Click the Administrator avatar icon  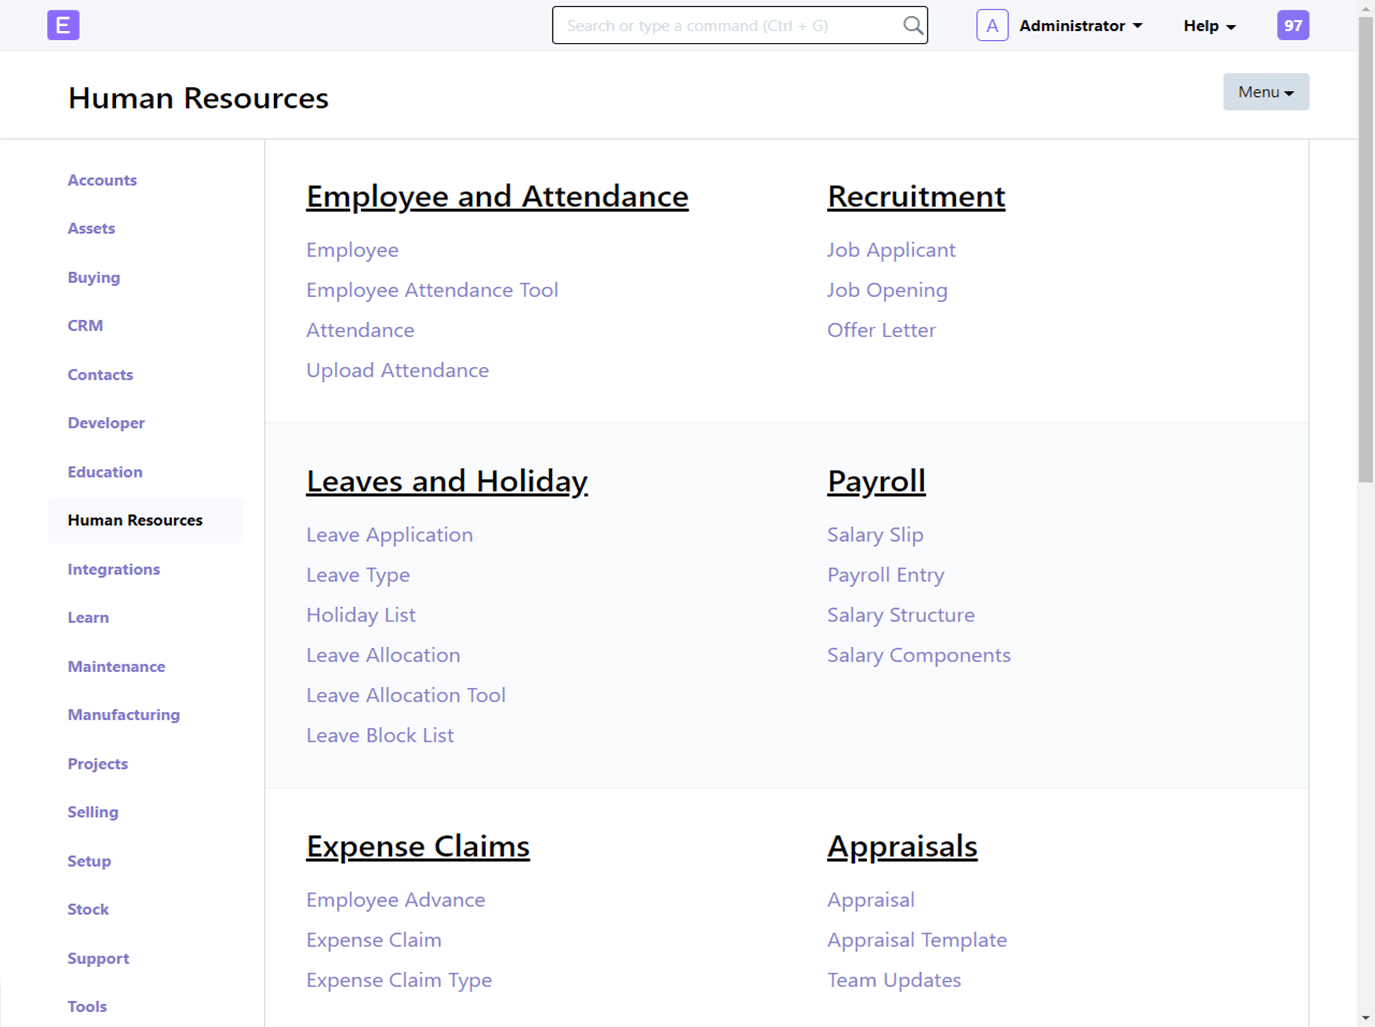click(992, 25)
